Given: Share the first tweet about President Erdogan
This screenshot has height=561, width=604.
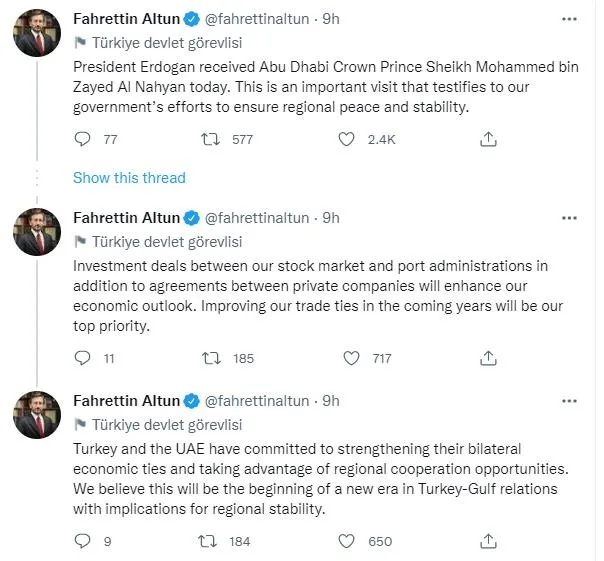Looking at the screenshot, I should click(x=488, y=140).
